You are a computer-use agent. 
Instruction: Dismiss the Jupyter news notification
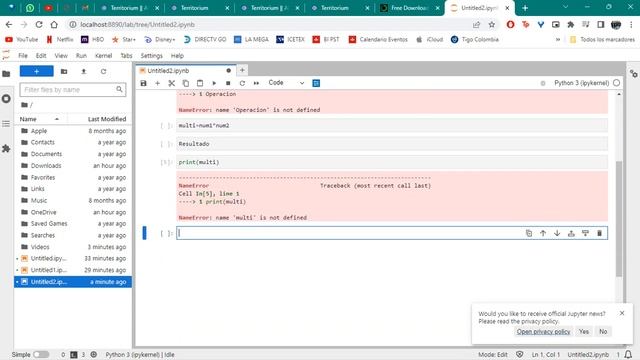pos(622,313)
